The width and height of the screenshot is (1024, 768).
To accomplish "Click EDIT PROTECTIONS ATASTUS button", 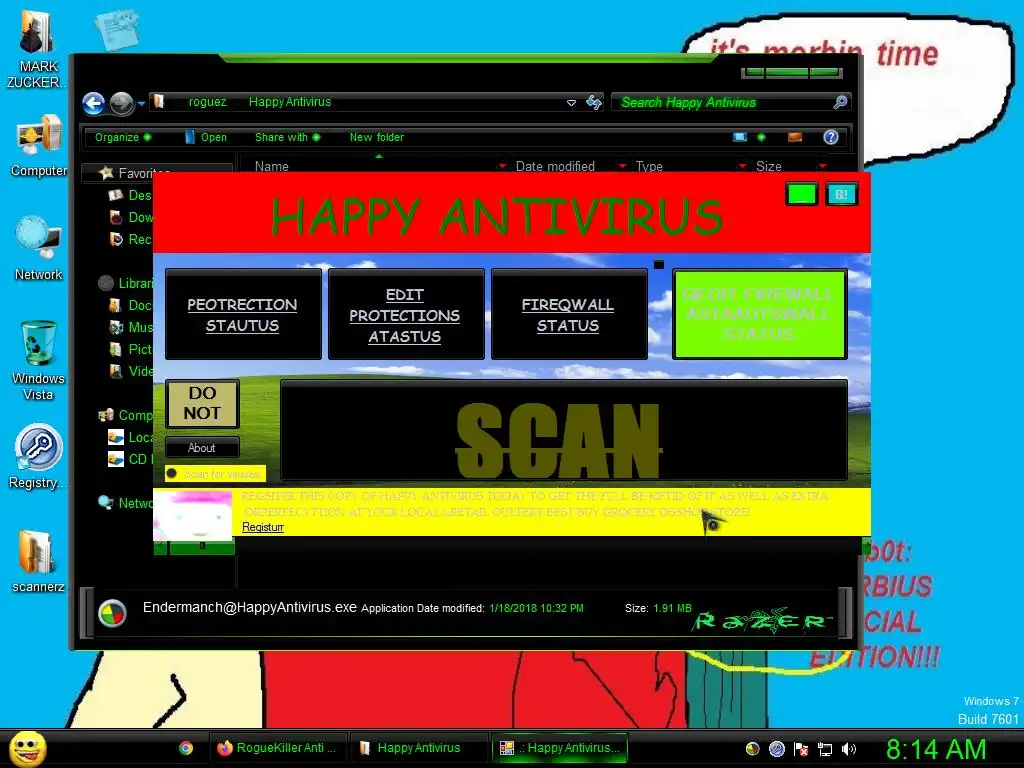I will [x=406, y=314].
